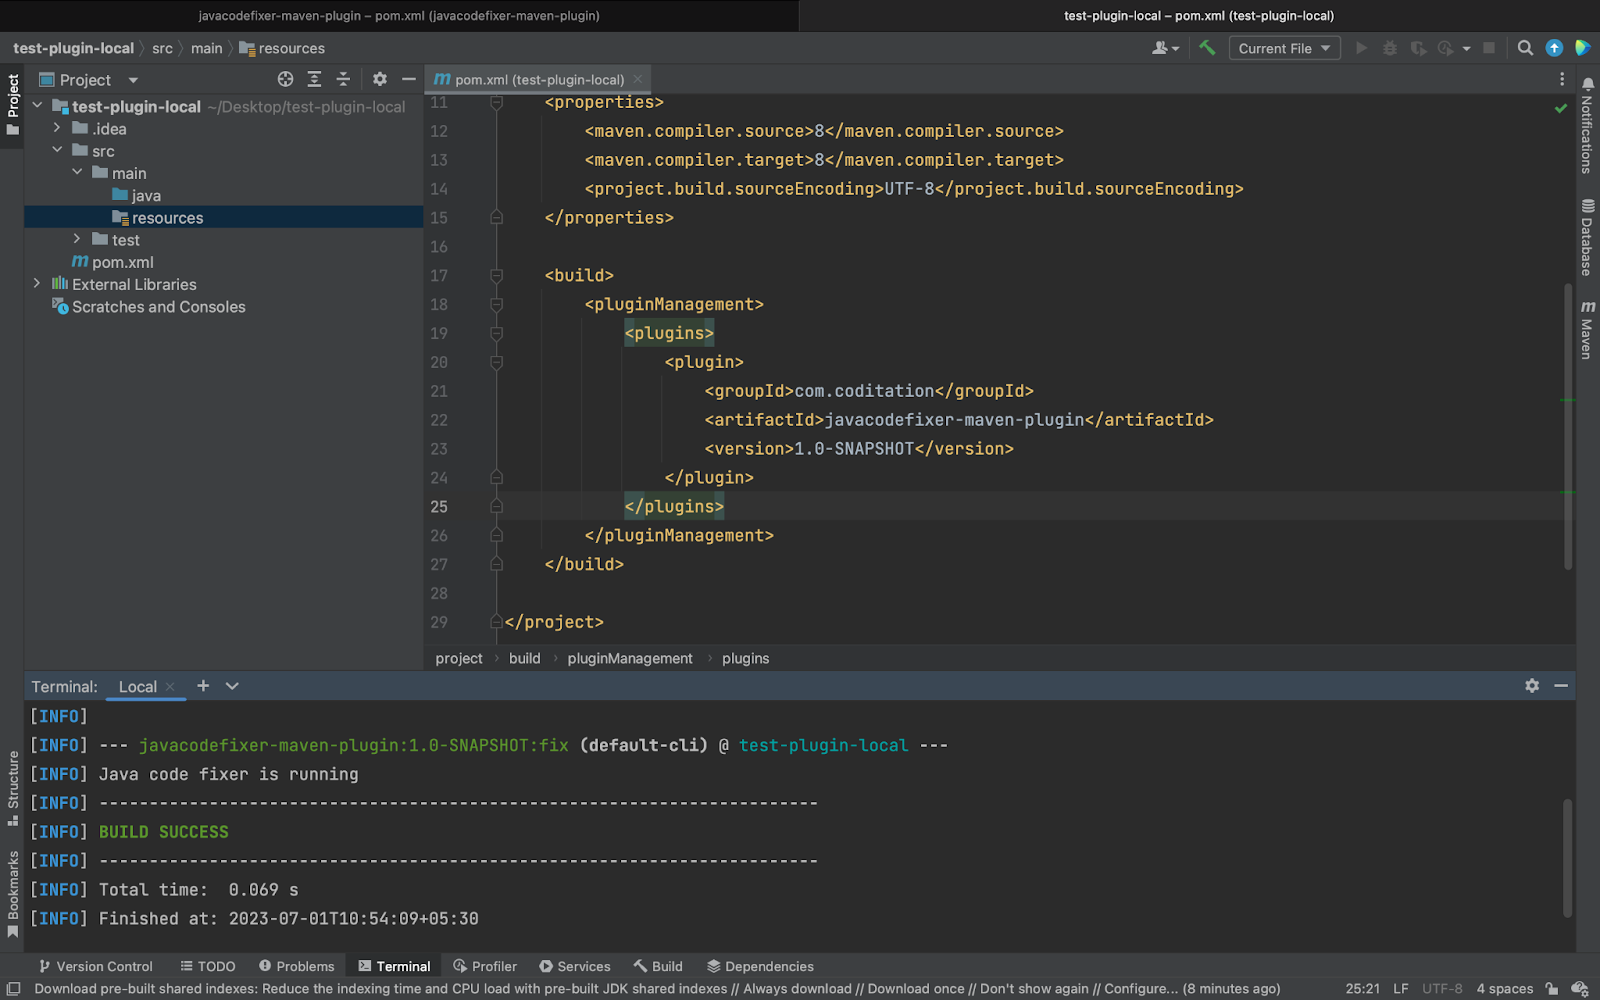Click plugins breadcrumb in editor footer
This screenshot has width=1600, height=1000.
pos(745,658)
